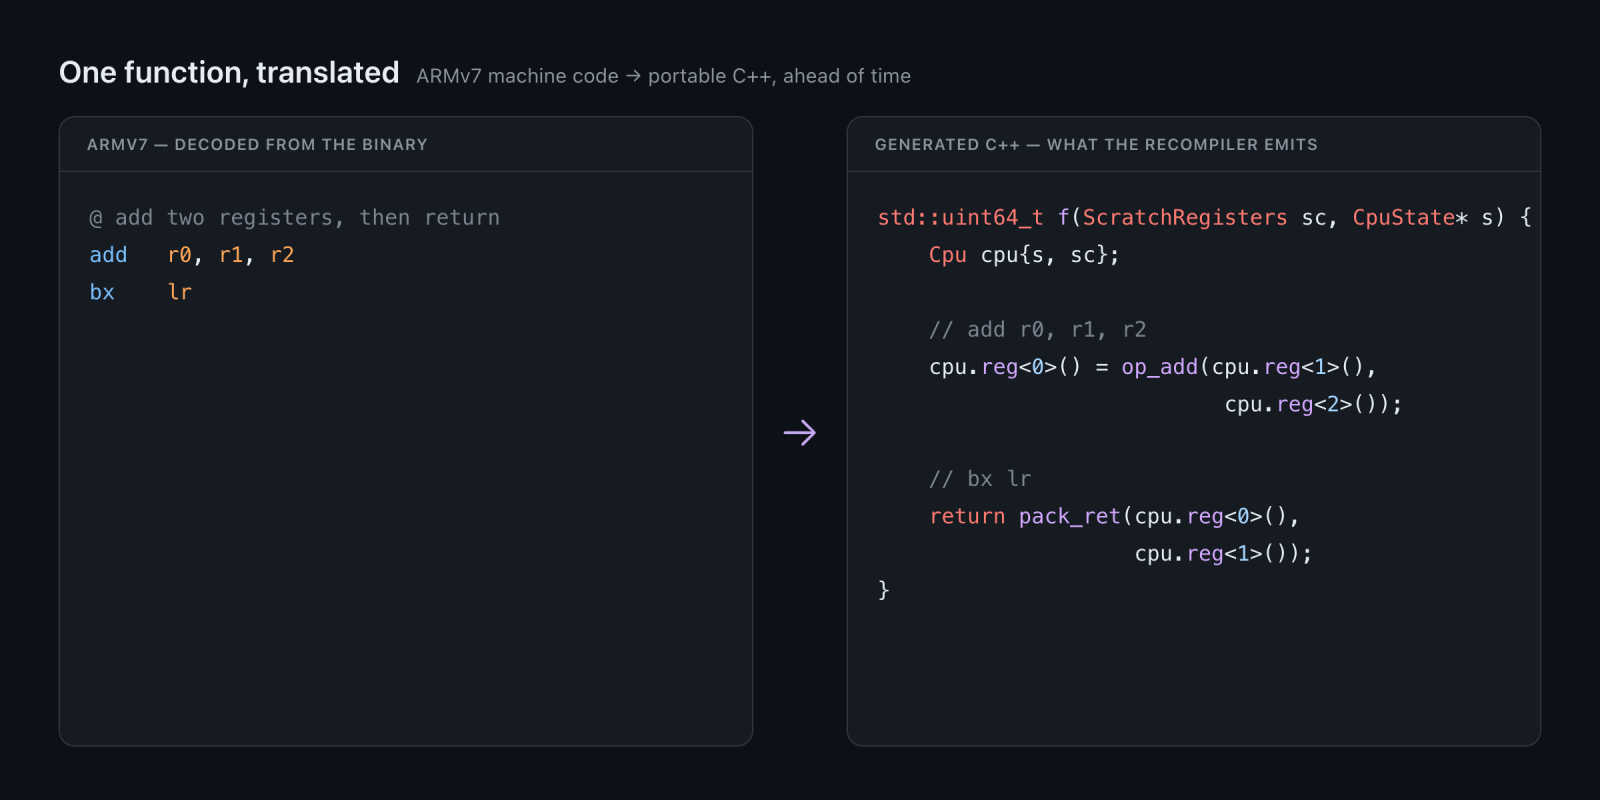This screenshot has width=1600, height=800.
Task: Click the comment '@ add two registers, then return'
Action: pyautogui.click(x=294, y=218)
